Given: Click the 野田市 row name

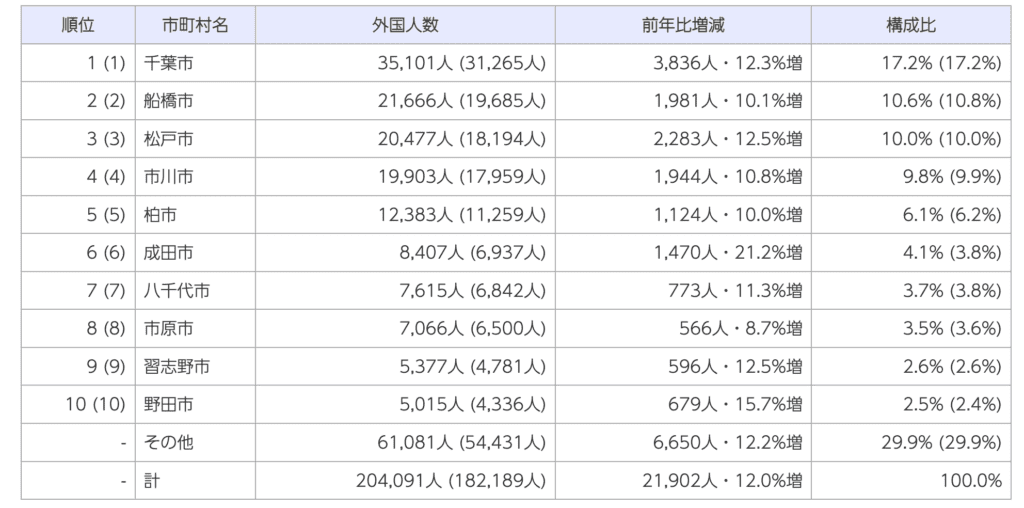Looking at the screenshot, I should tap(169, 405).
